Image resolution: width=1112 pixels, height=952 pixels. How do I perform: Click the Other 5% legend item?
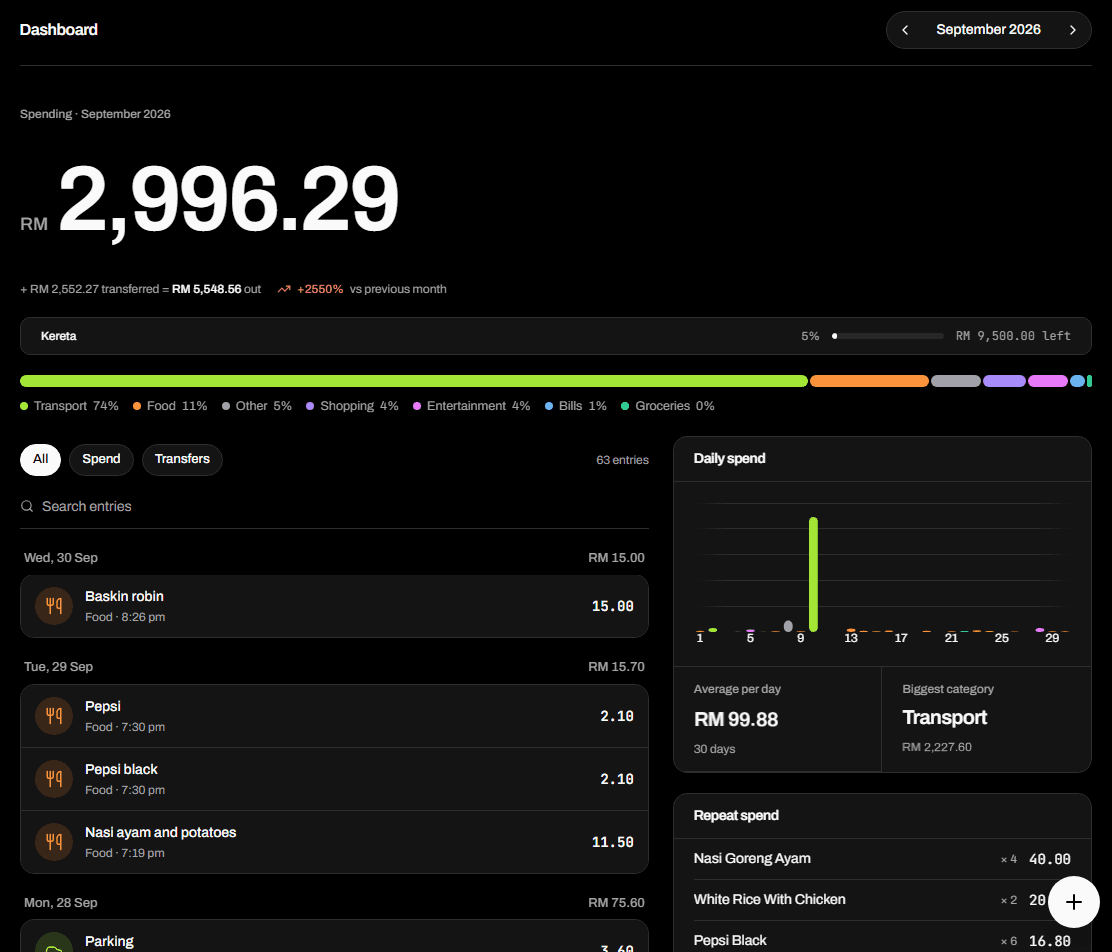pyautogui.click(x=256, y=406)
